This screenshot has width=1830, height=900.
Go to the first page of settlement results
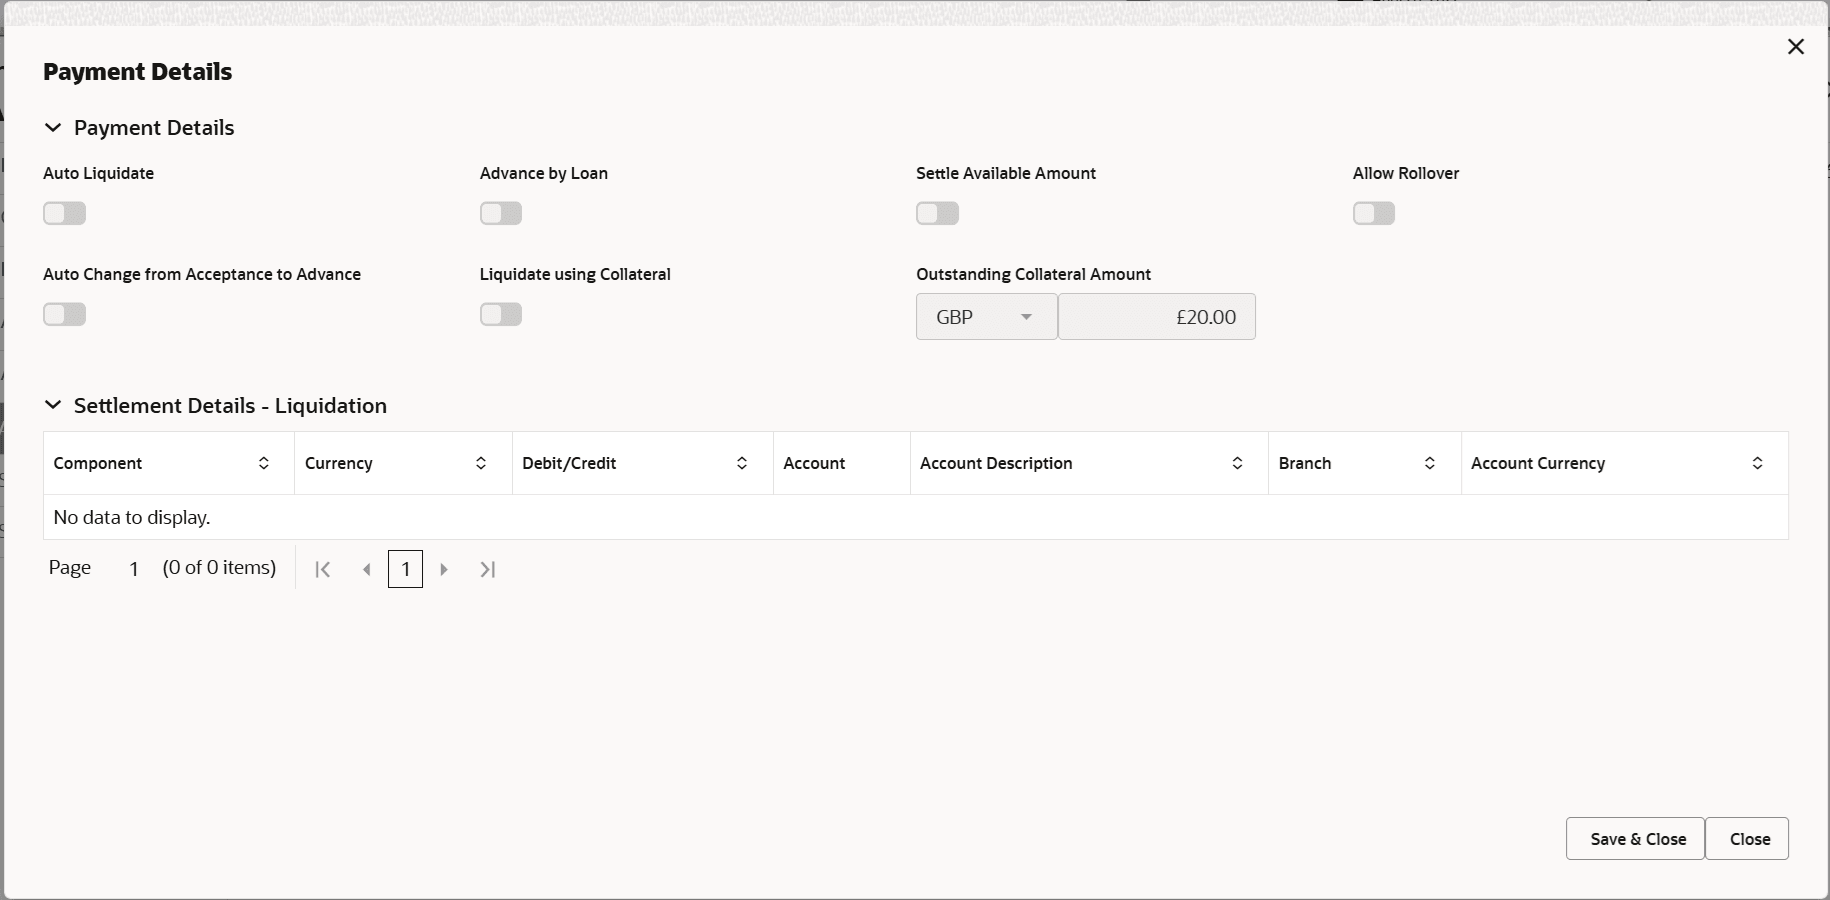point(322,569)
